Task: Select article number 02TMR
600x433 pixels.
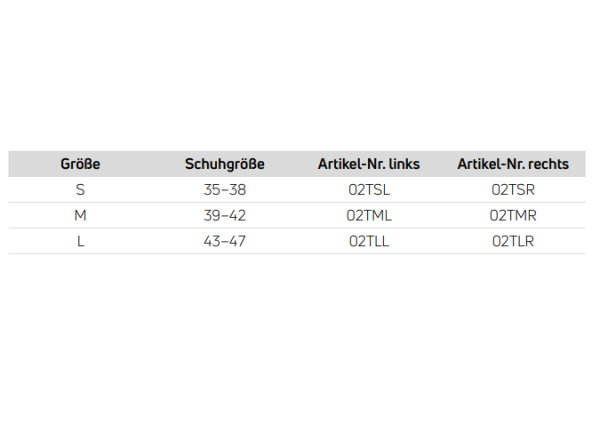Action: [513, 215]
